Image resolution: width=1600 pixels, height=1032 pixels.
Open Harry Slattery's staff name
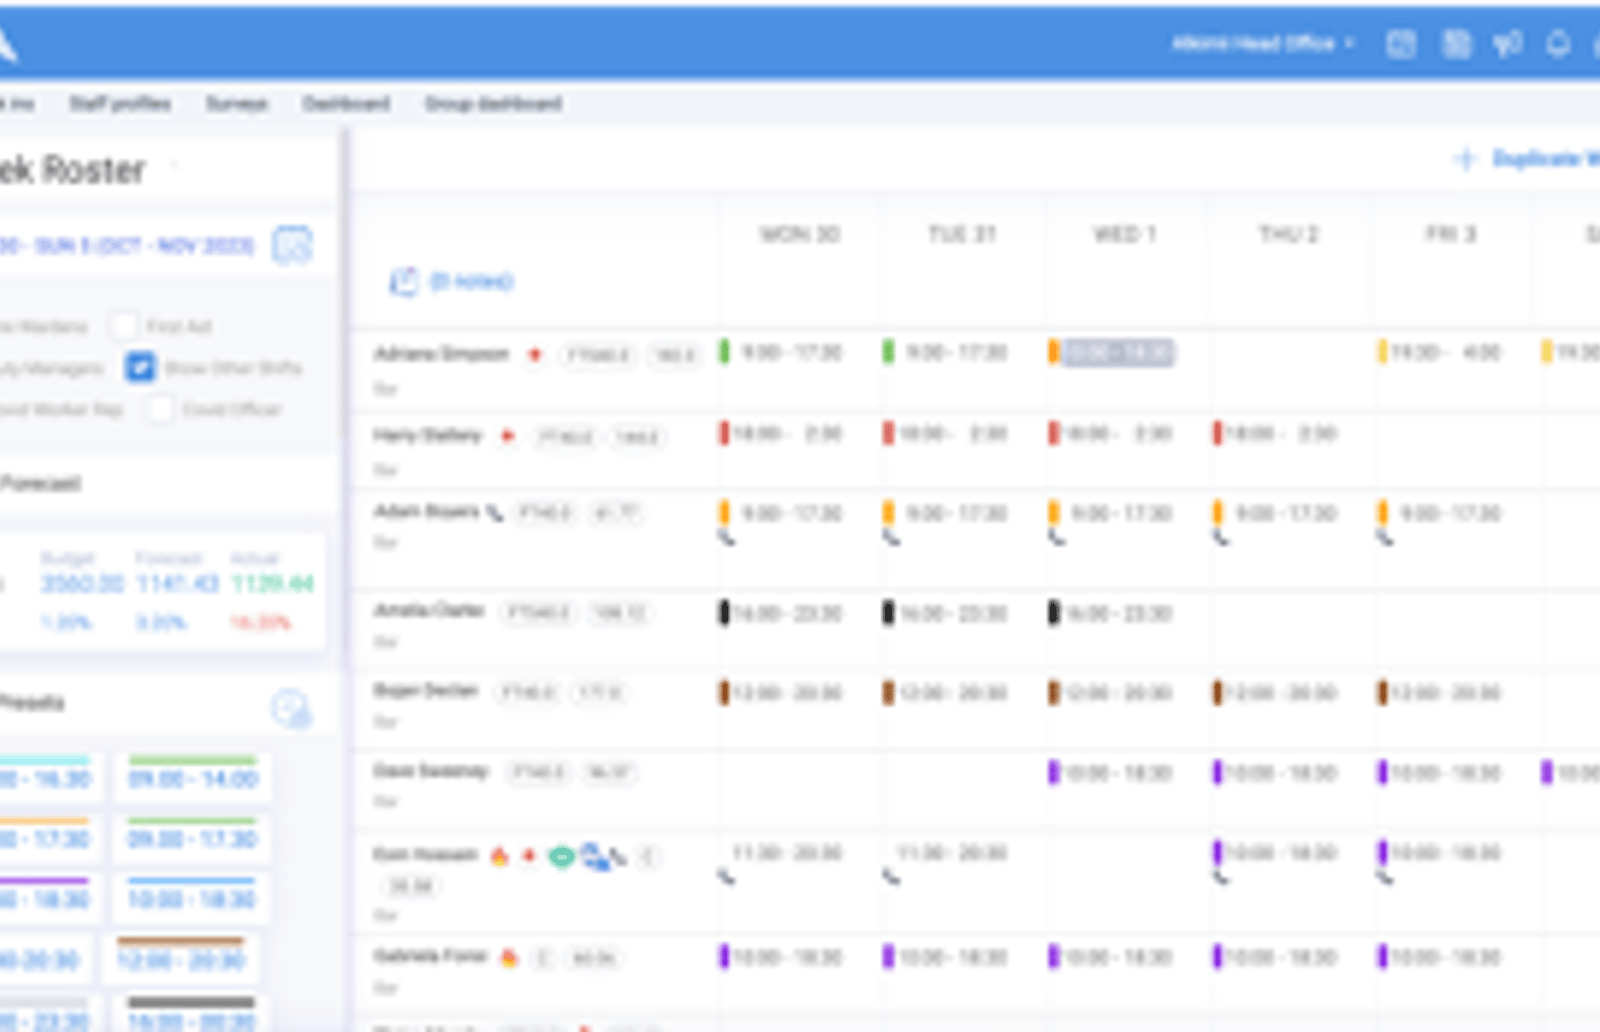point(428,436)
